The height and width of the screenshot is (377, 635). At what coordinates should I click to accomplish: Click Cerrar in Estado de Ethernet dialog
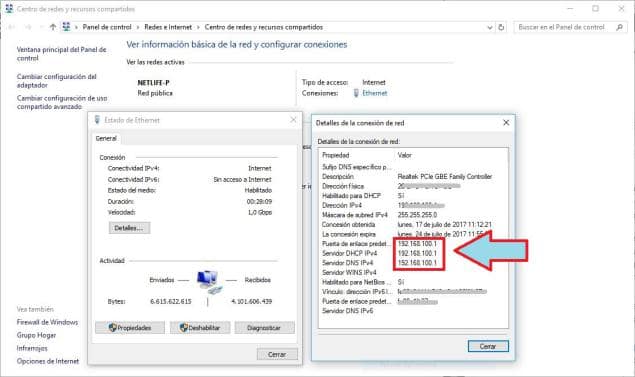click(277, 354)
